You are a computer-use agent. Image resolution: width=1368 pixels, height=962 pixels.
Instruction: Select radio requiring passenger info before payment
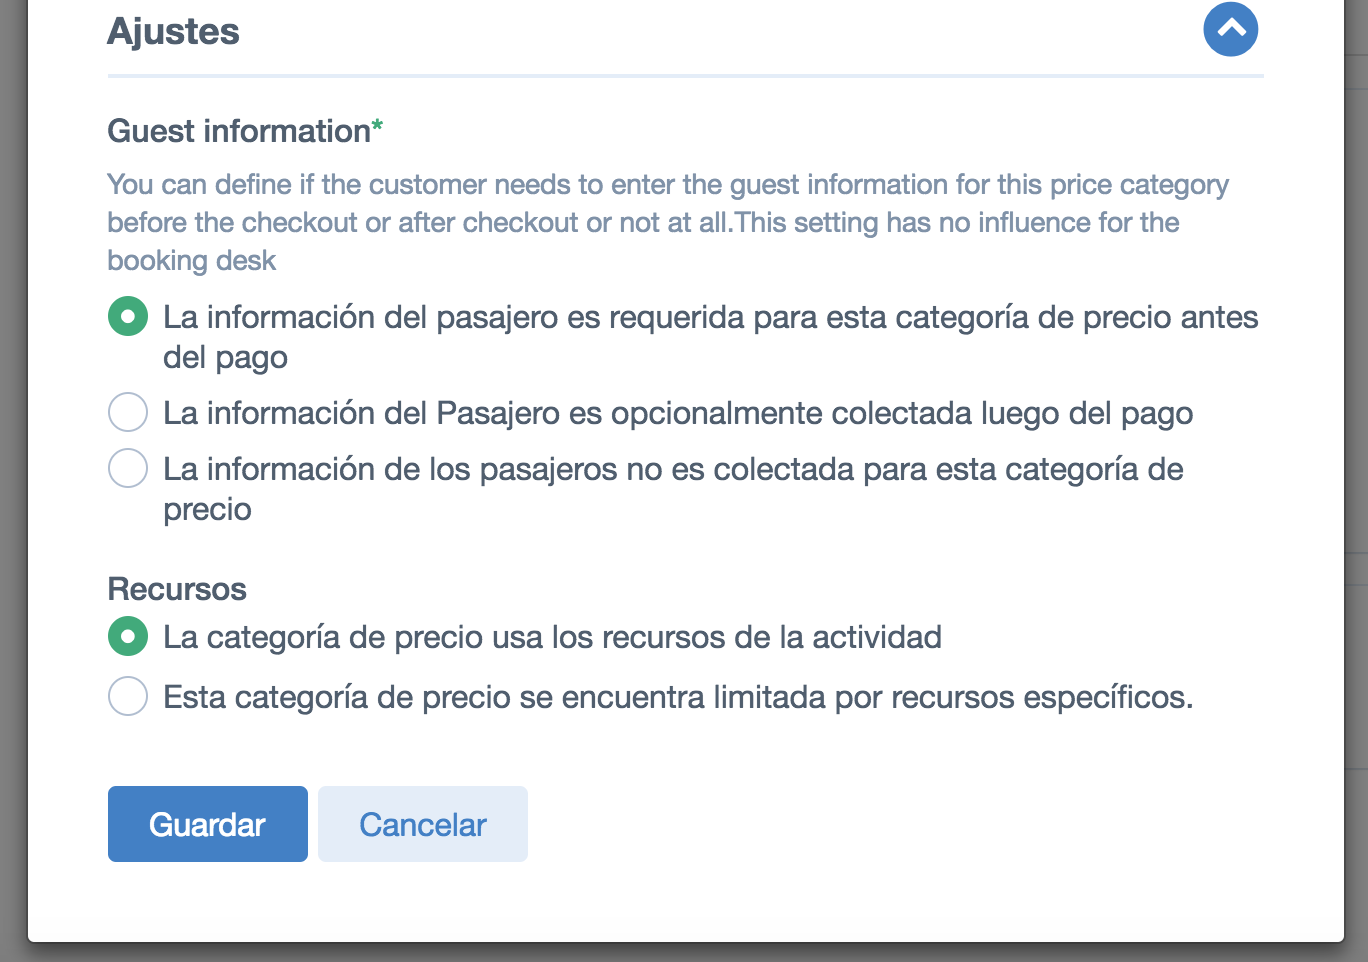[x=128, y=317]
